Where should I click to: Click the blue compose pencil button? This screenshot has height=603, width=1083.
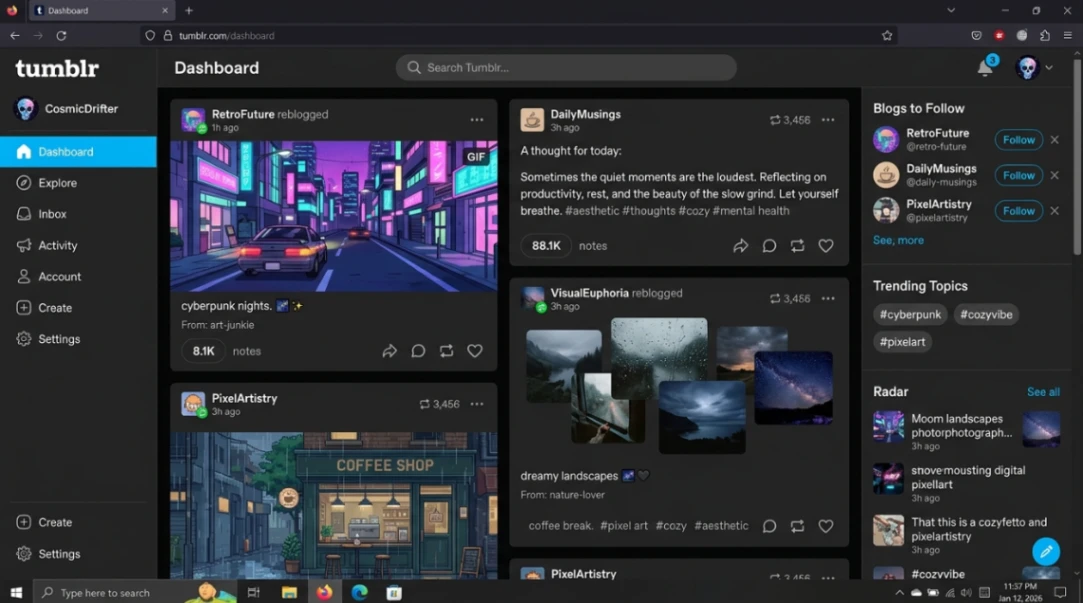coord(1046,551)
